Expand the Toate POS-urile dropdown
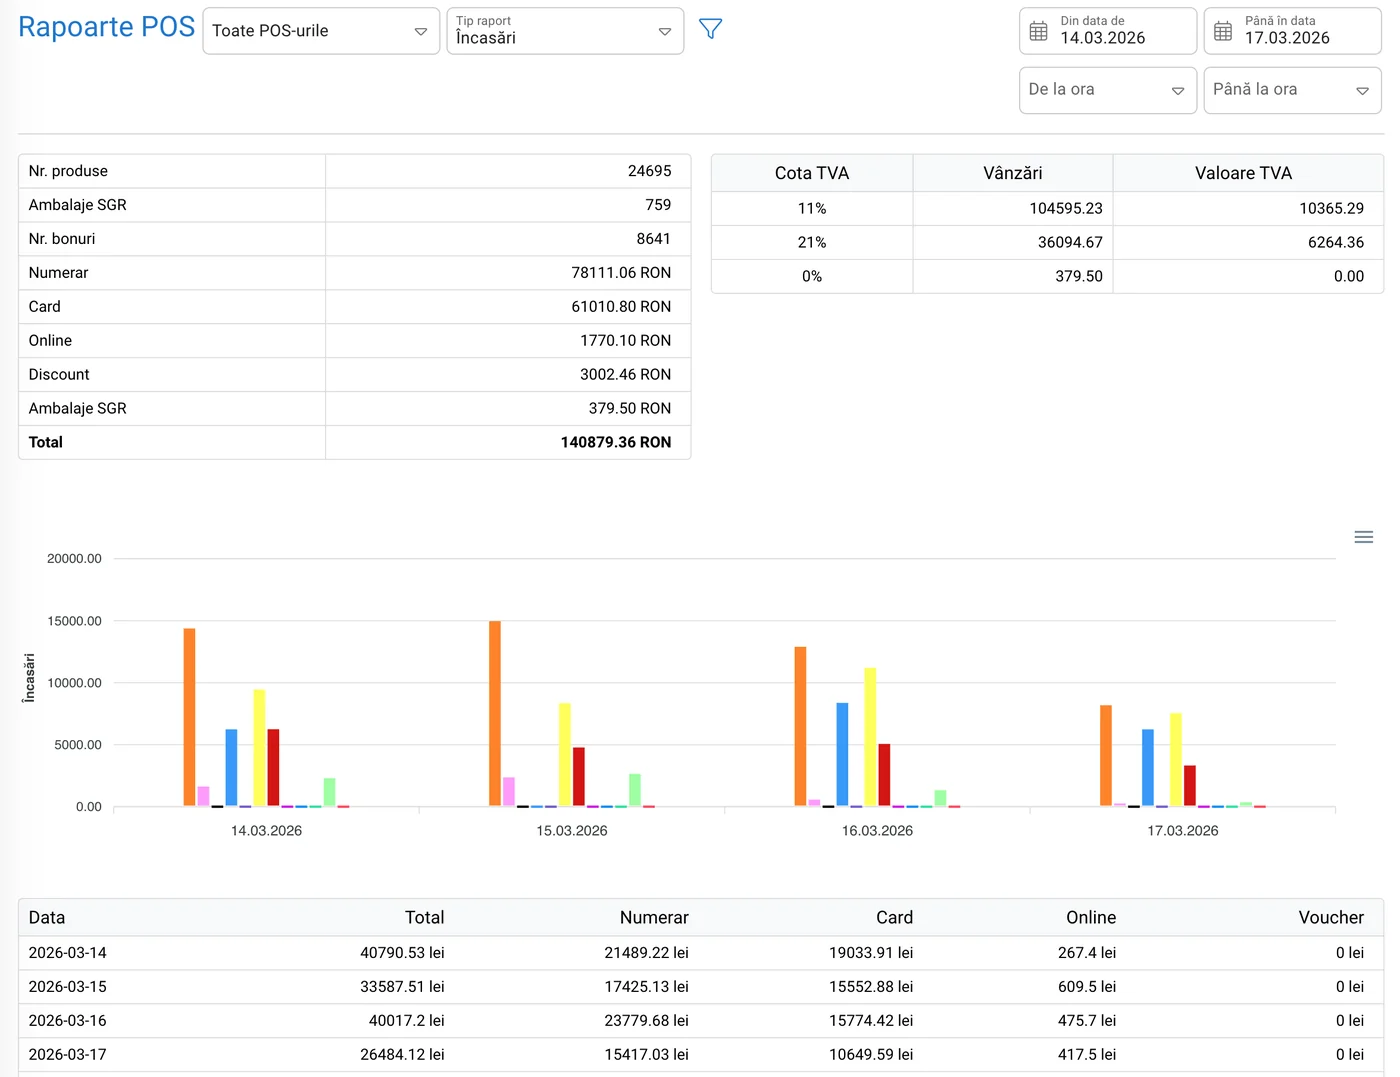 click(320, 31)
